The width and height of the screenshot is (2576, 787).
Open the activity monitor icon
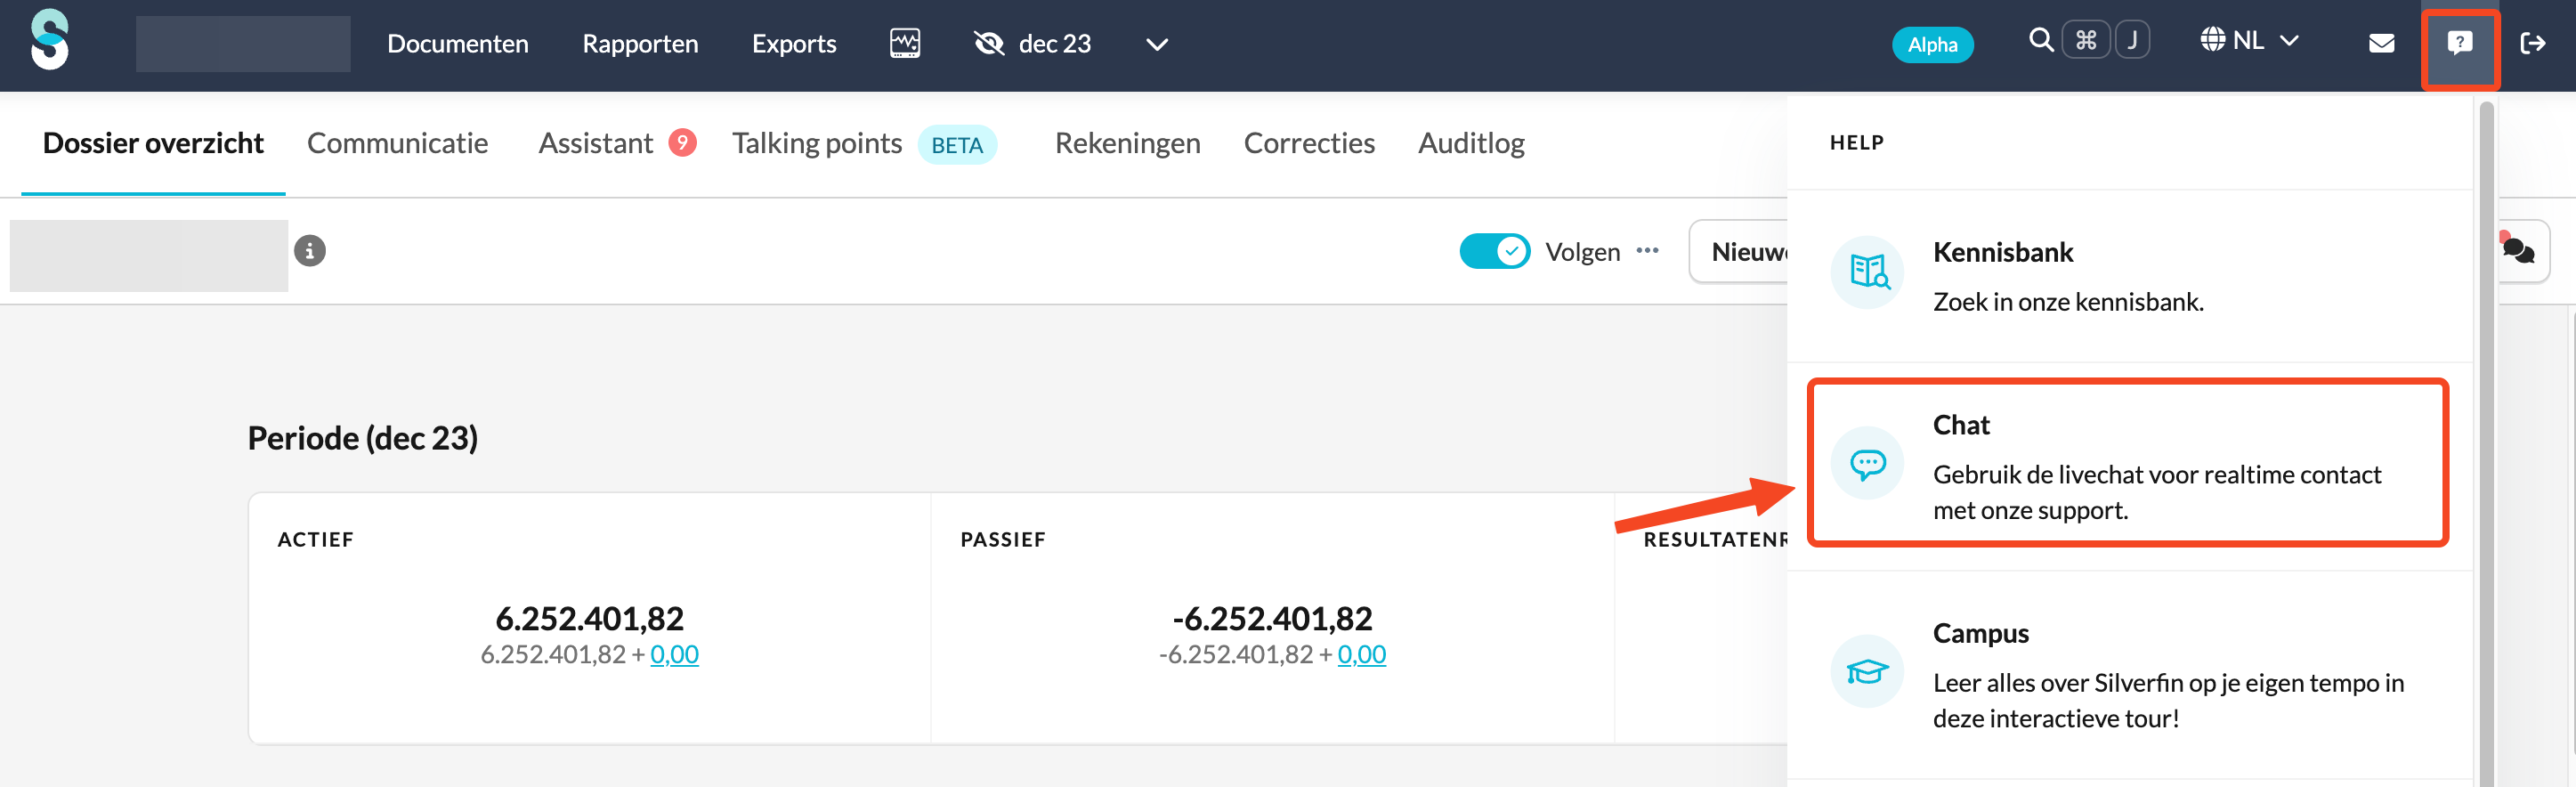tap(904, 43)
